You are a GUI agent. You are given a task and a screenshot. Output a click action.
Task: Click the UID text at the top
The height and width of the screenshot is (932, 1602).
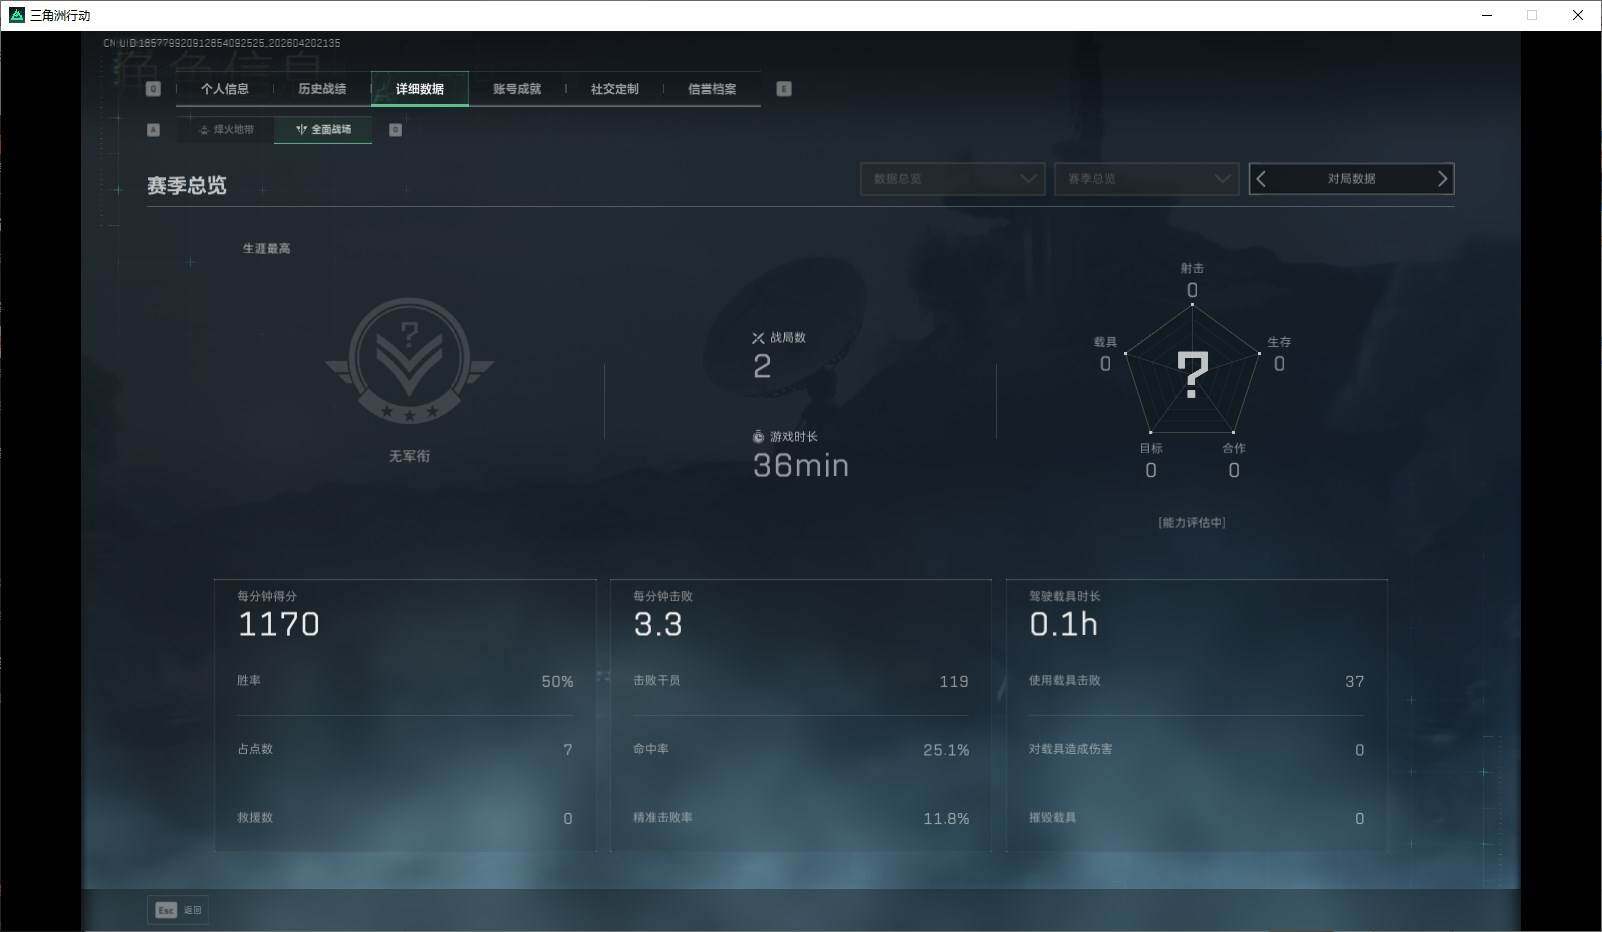click(222, 43)
